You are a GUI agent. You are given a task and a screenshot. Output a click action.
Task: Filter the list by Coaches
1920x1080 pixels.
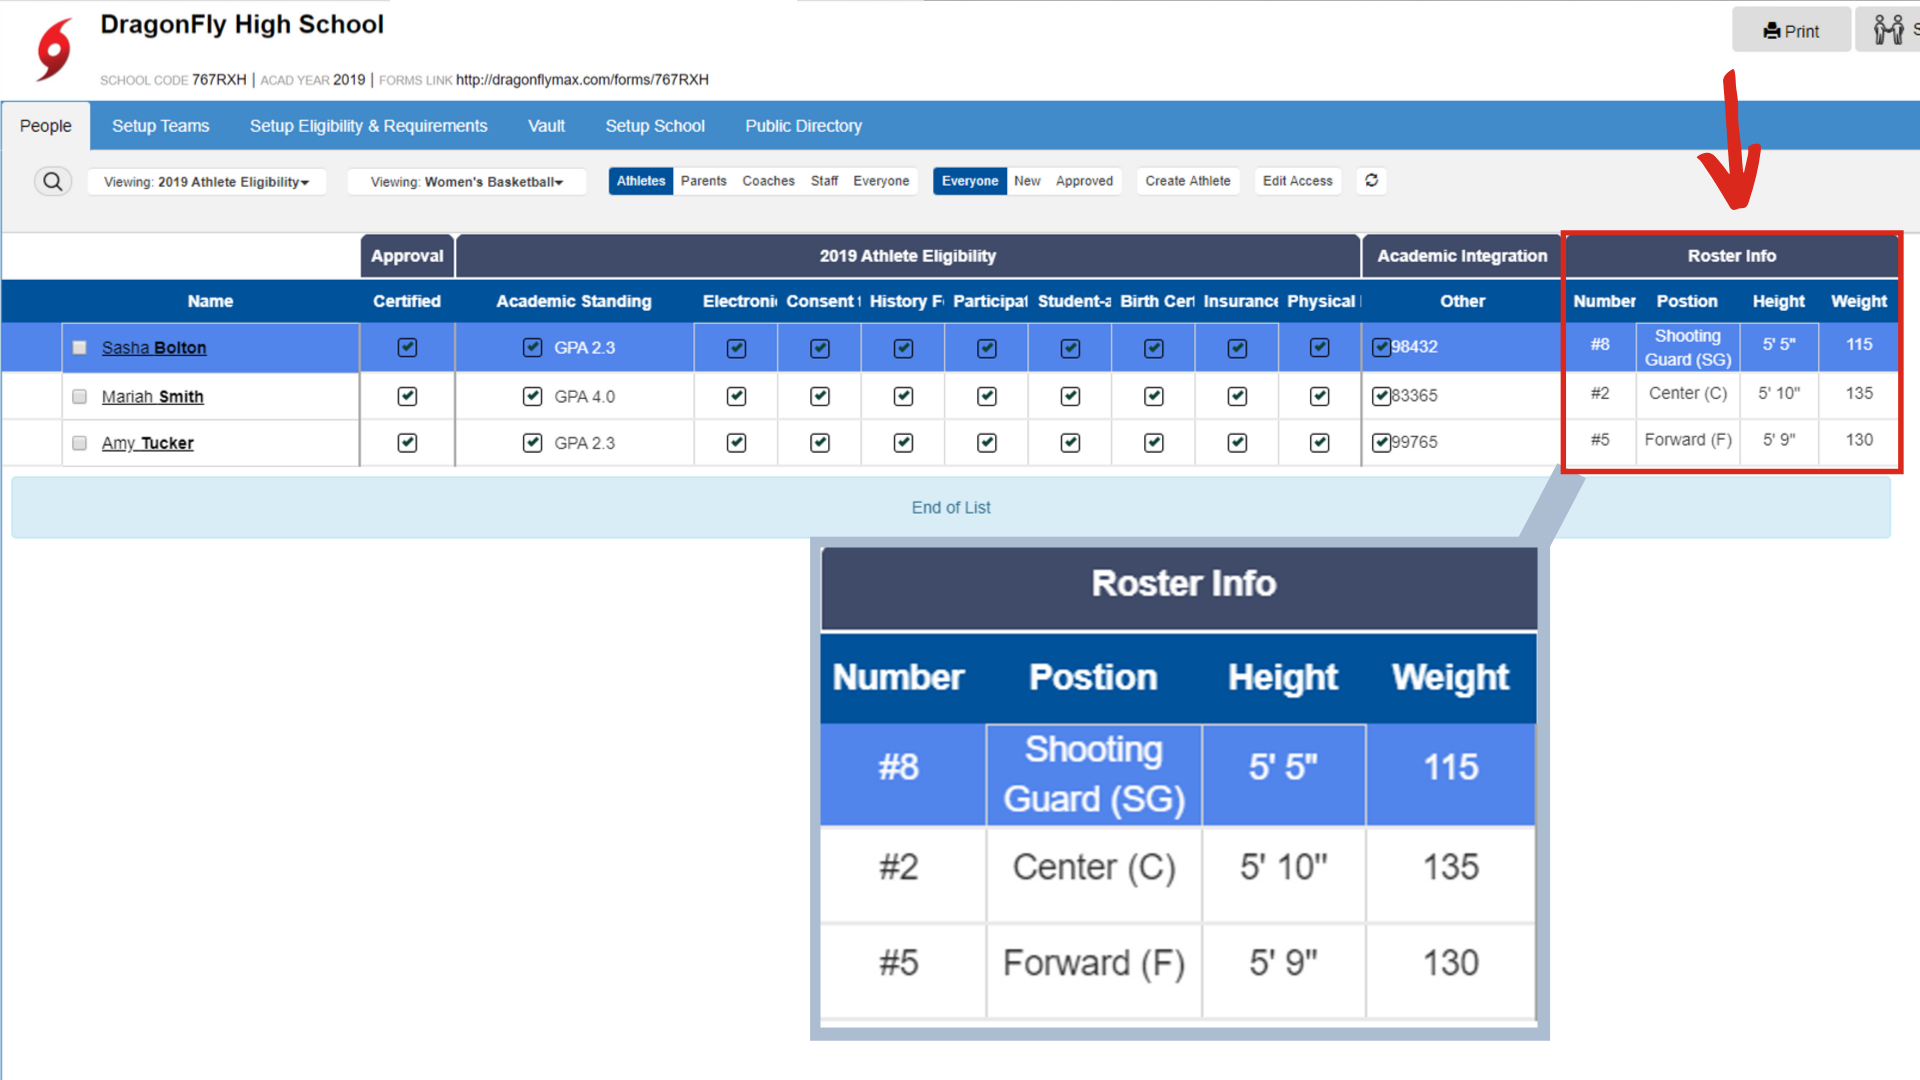(x=768, y=181)
